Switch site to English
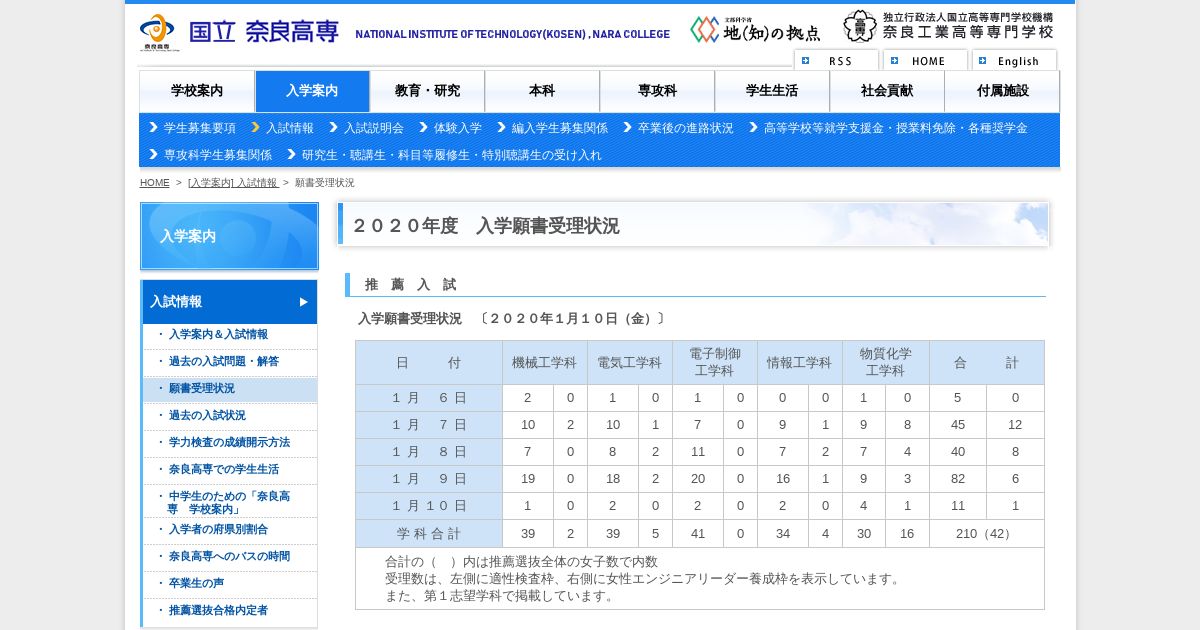The image size is (1200, 630). [x=1014, y=60]
